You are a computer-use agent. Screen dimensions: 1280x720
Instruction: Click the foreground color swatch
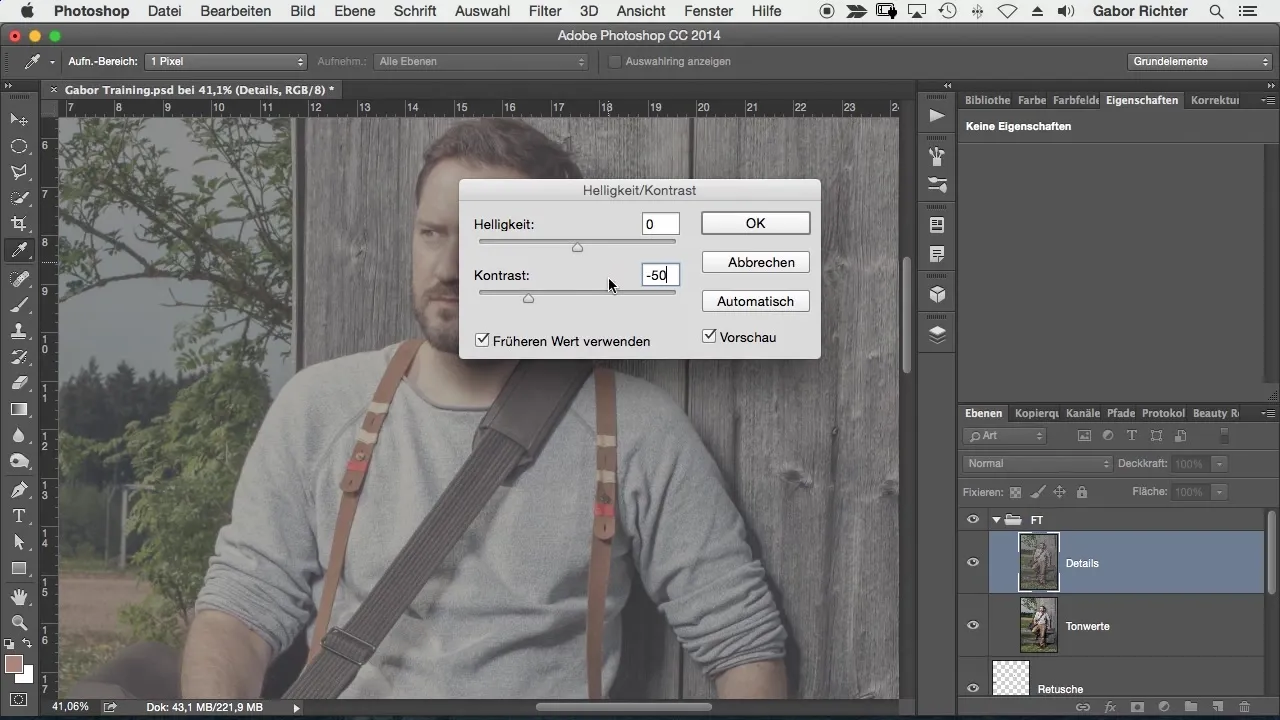pyautogui.click(x=13, y=664)
